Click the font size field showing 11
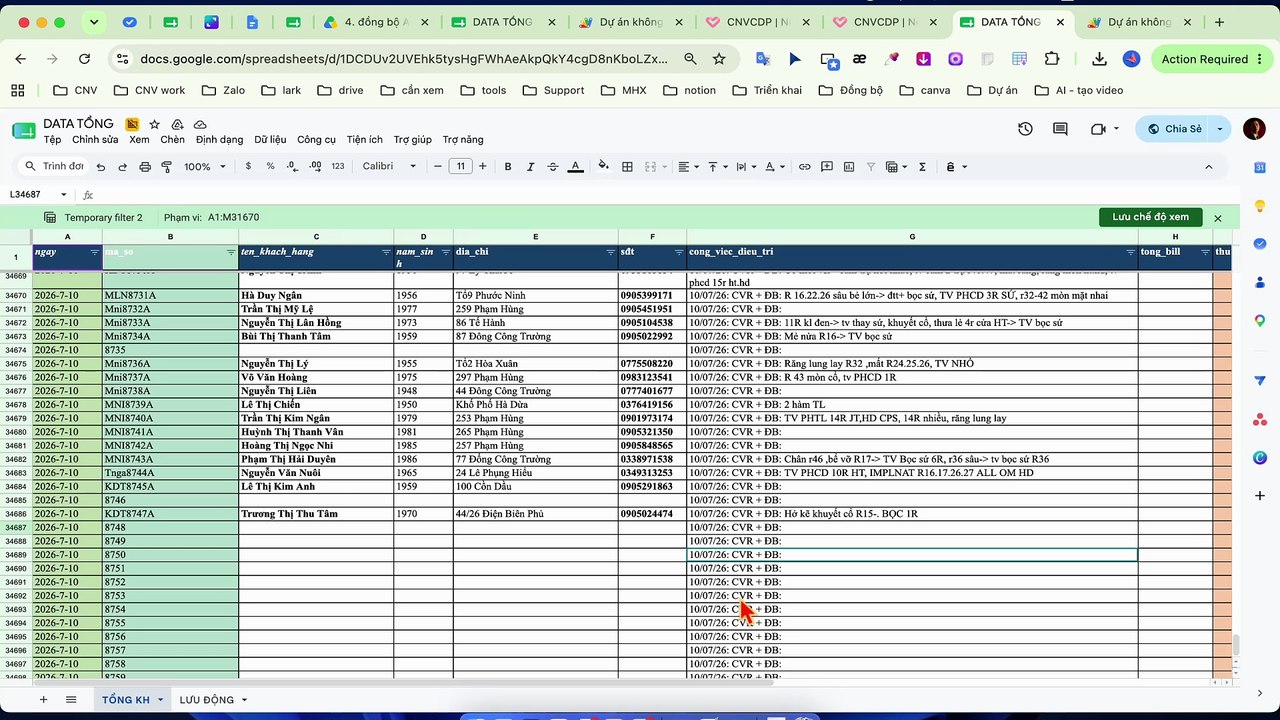 coord(460,167)
